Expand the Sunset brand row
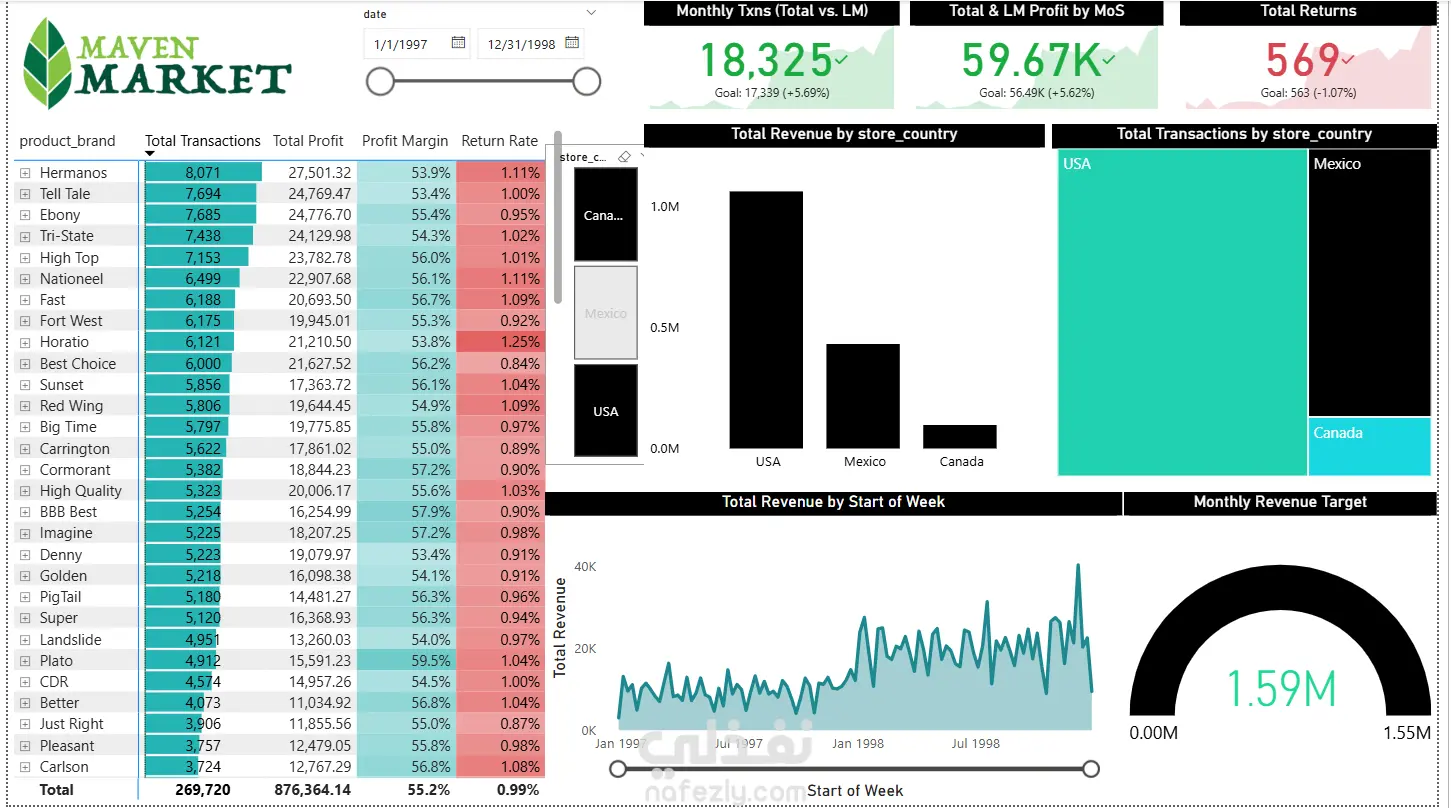Viewport: 1451px width, 808px height. click(26, 385)
